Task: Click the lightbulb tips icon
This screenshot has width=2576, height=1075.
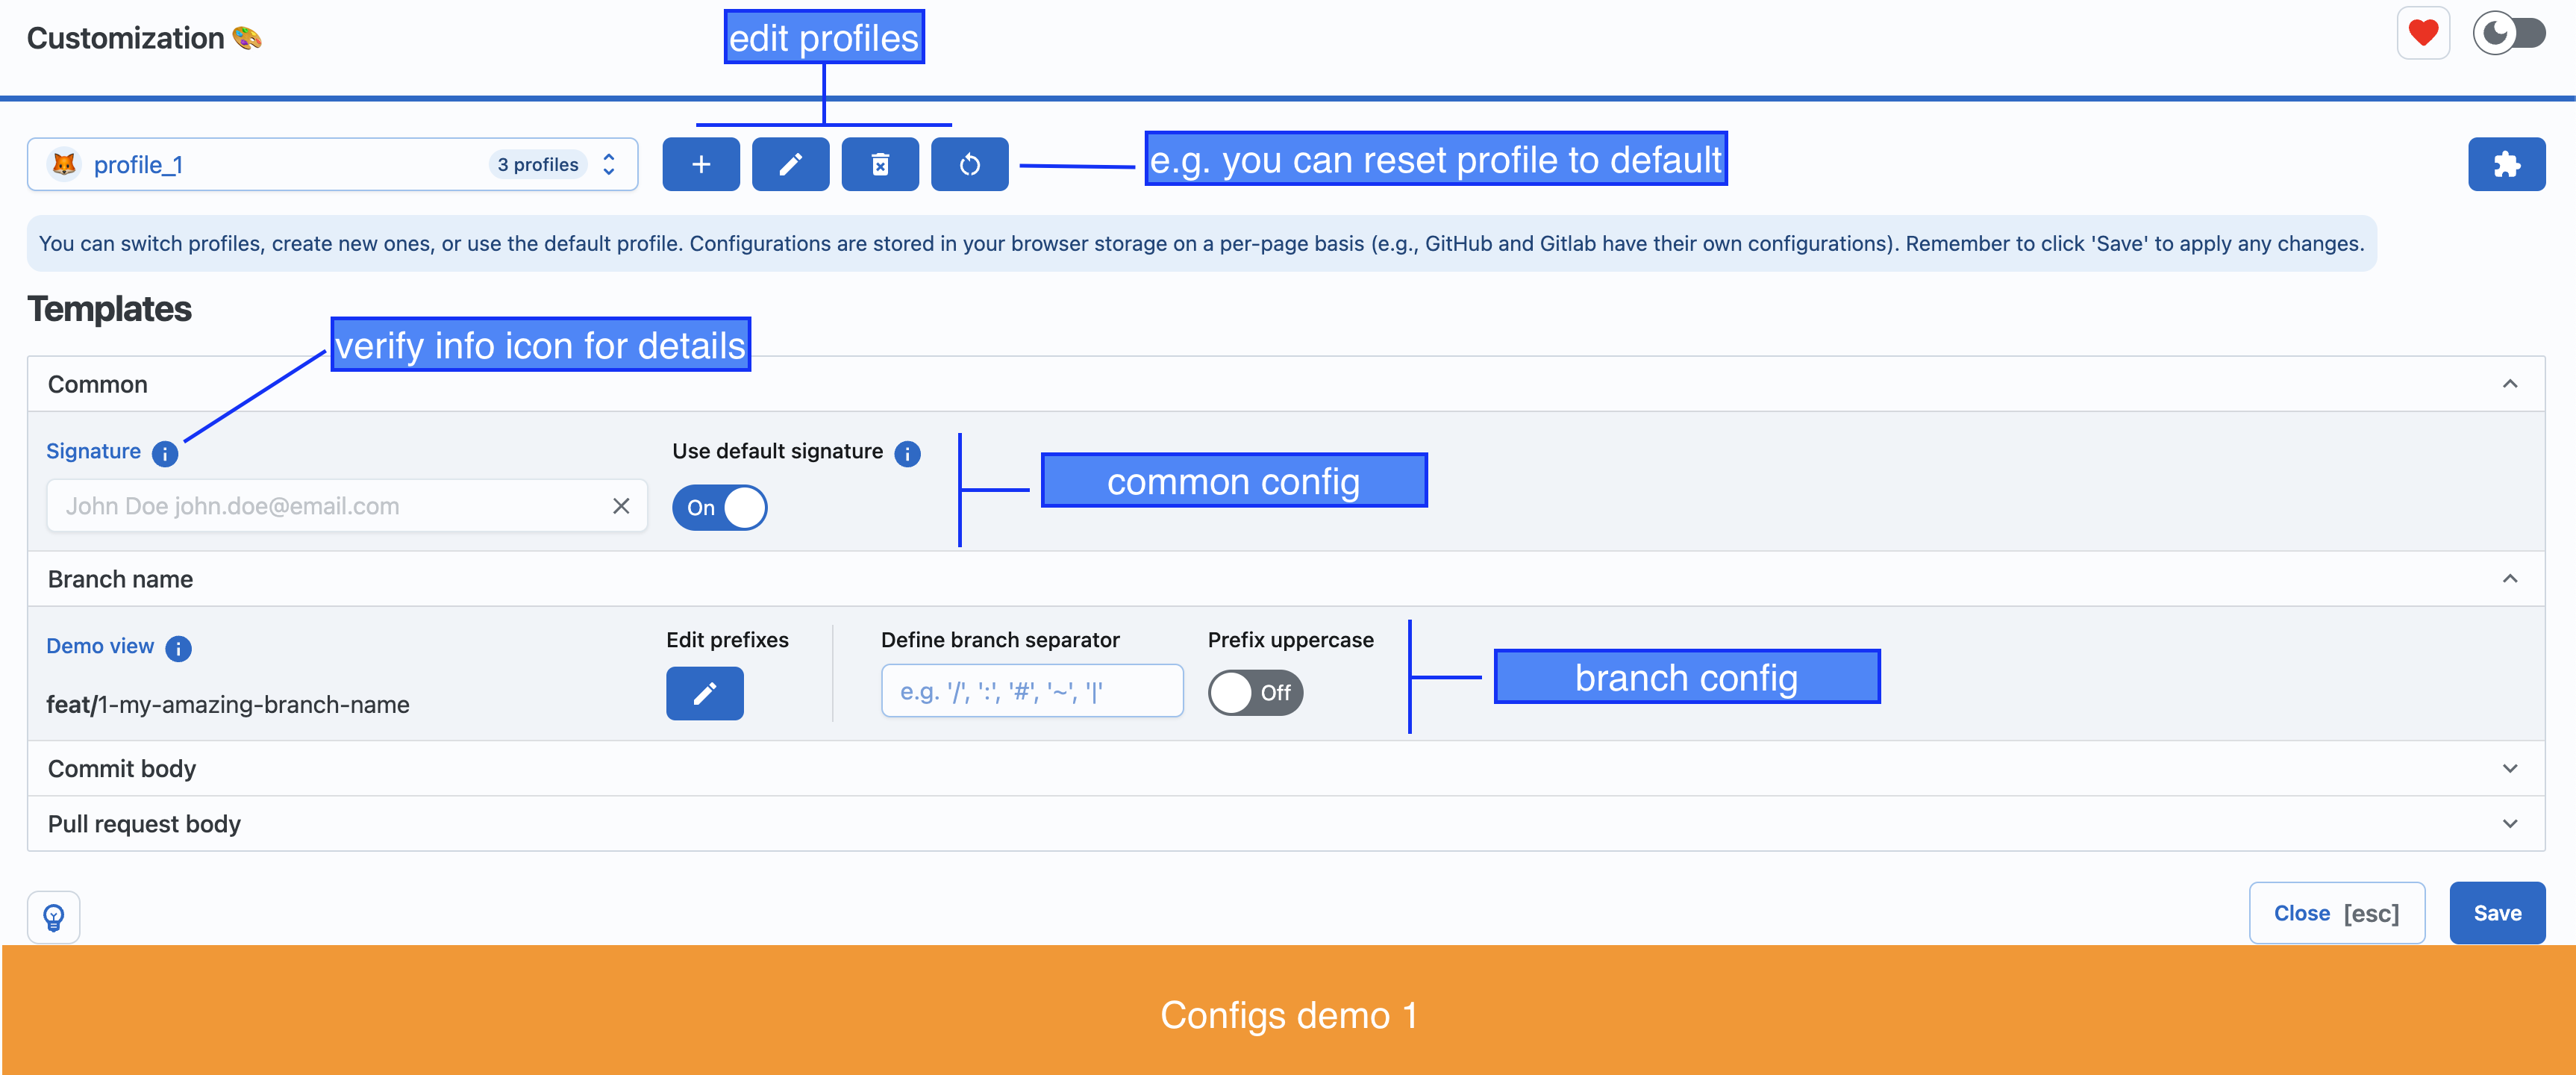Action: (54, 917)
